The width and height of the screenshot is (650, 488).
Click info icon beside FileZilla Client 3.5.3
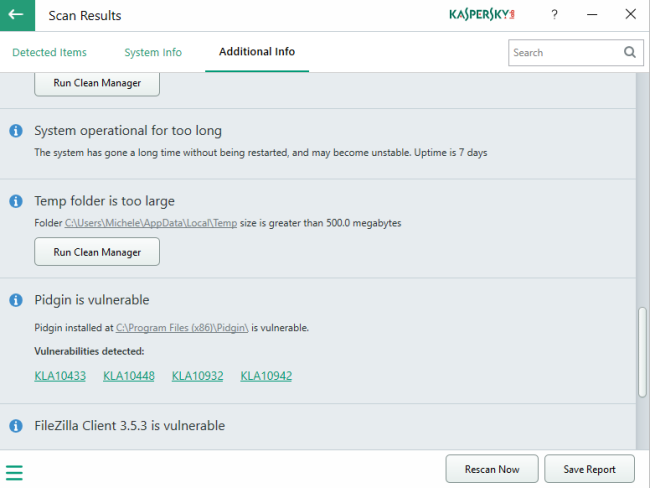[16, 426]
